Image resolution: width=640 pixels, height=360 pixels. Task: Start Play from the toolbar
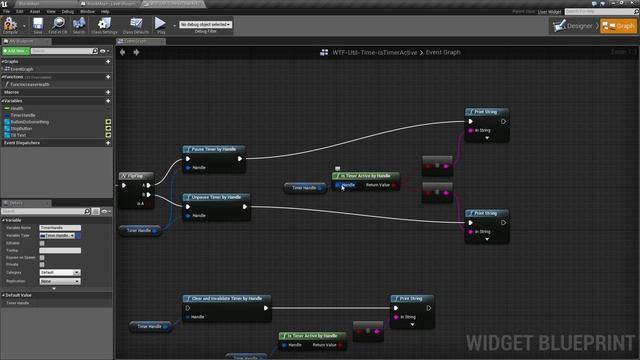point(160,25)
